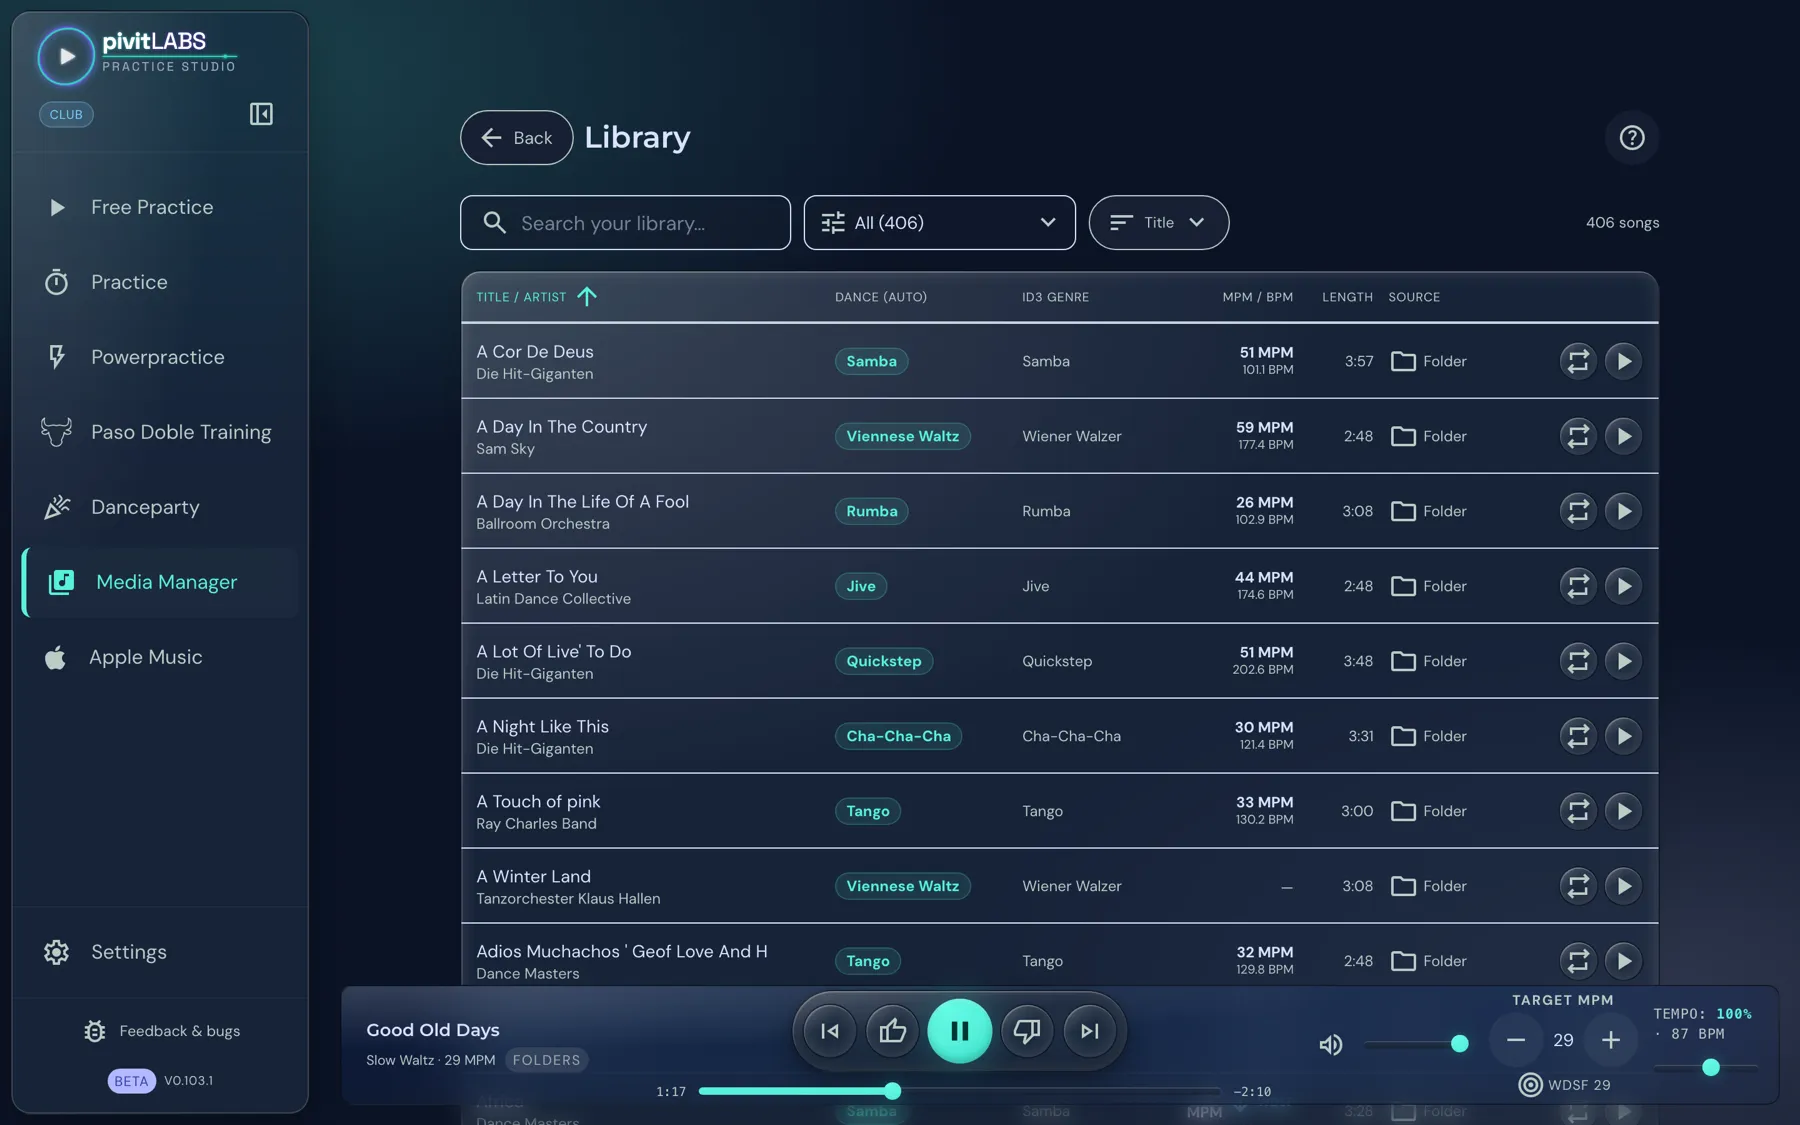Like the current song with thumbs up
The width and height of the screenshot is (1800, 1125).
tap(892, 1030)
